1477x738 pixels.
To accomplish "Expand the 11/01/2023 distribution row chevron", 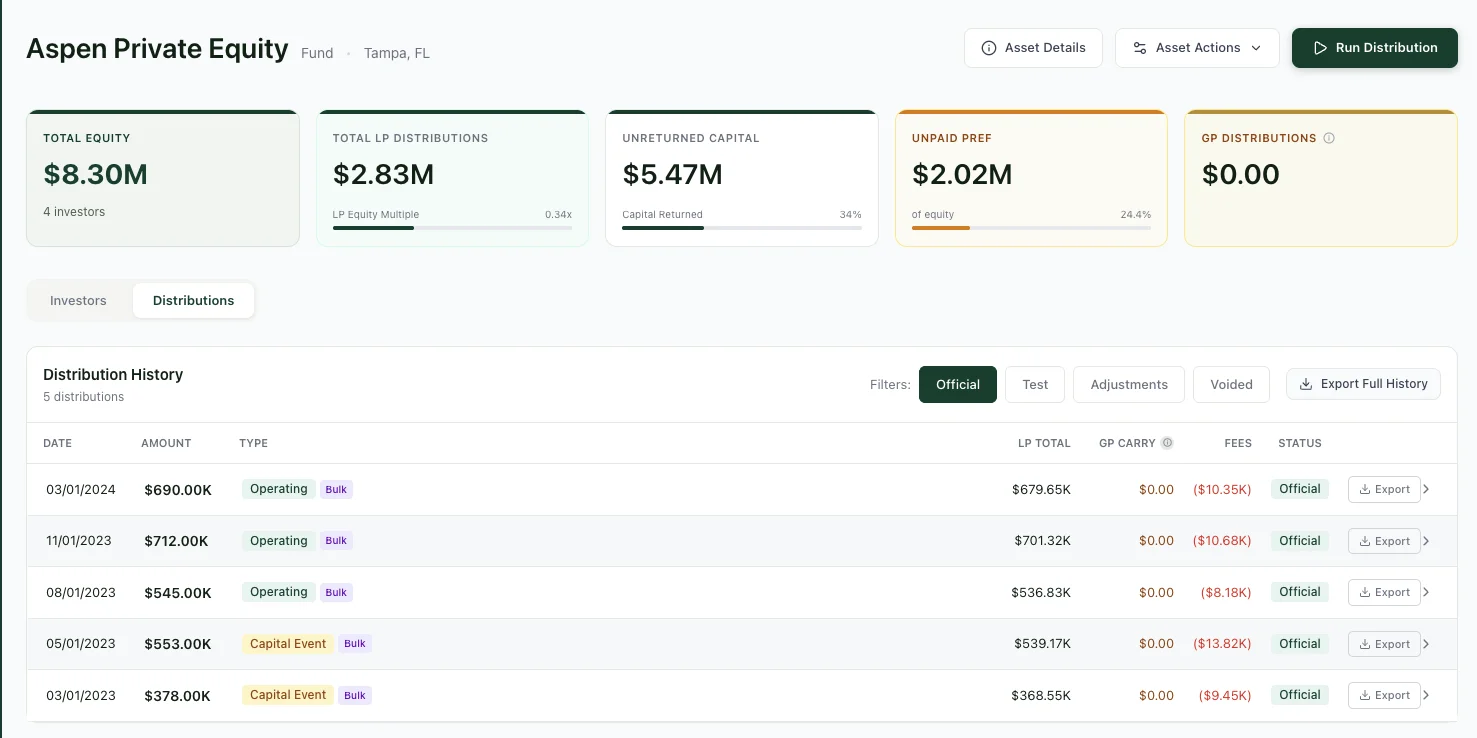I will point(1426,540).
